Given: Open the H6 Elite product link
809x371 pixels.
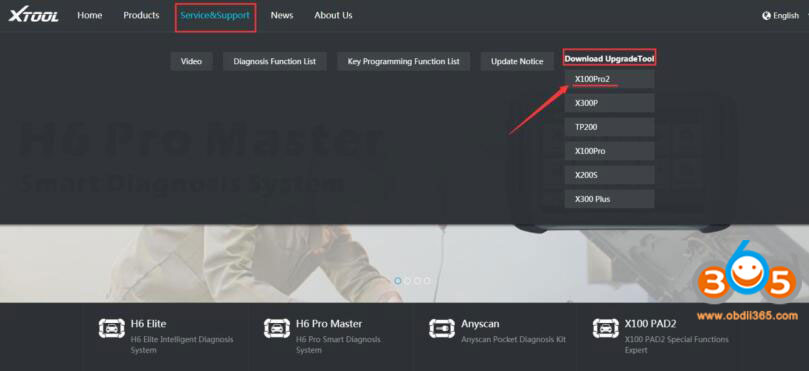Looking at the screenshot, I should click(148, 324).
